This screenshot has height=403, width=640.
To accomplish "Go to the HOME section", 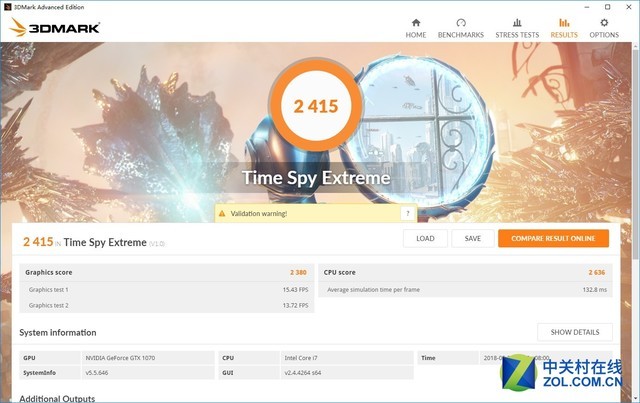I will (416, 28).
